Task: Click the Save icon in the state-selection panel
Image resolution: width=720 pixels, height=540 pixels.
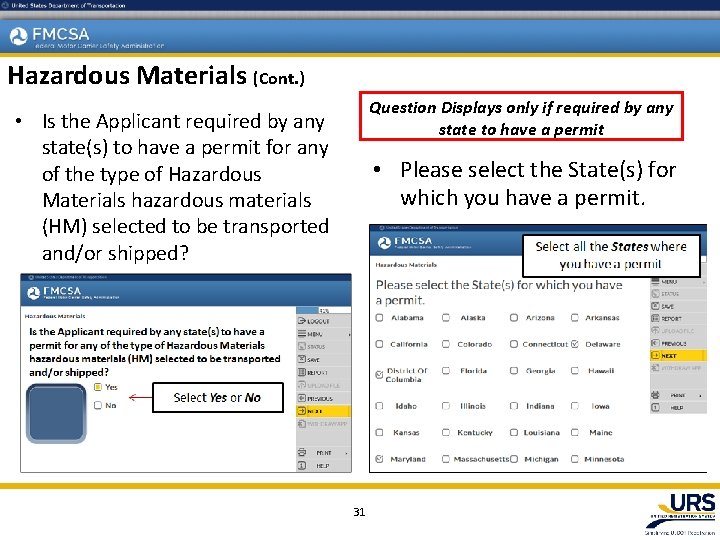Action: pos(655,306)
